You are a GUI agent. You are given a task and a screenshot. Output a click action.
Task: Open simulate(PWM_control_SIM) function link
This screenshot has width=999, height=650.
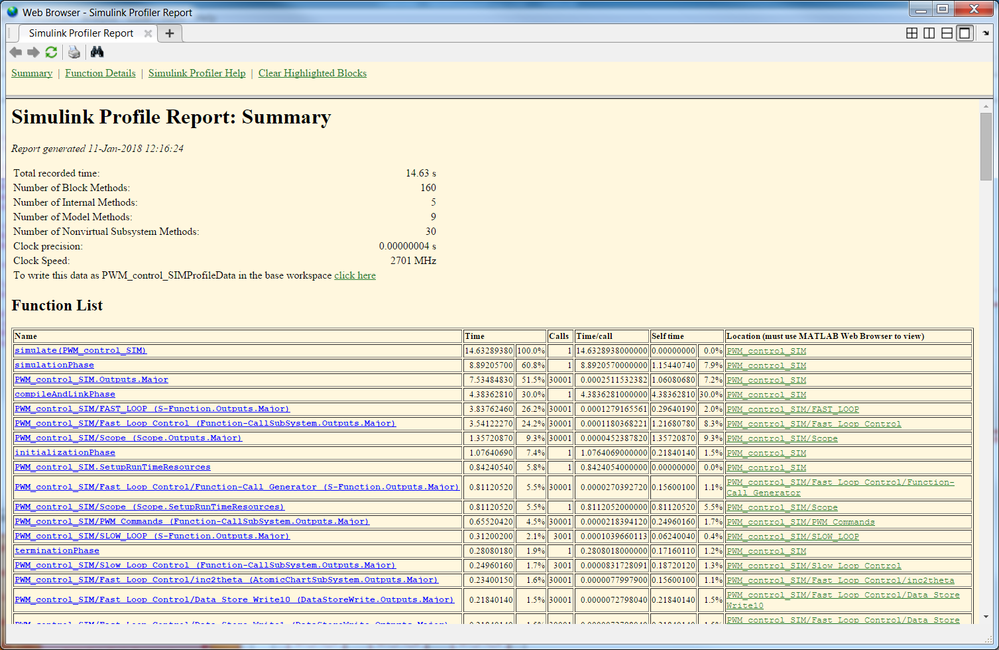click(80, 350)
